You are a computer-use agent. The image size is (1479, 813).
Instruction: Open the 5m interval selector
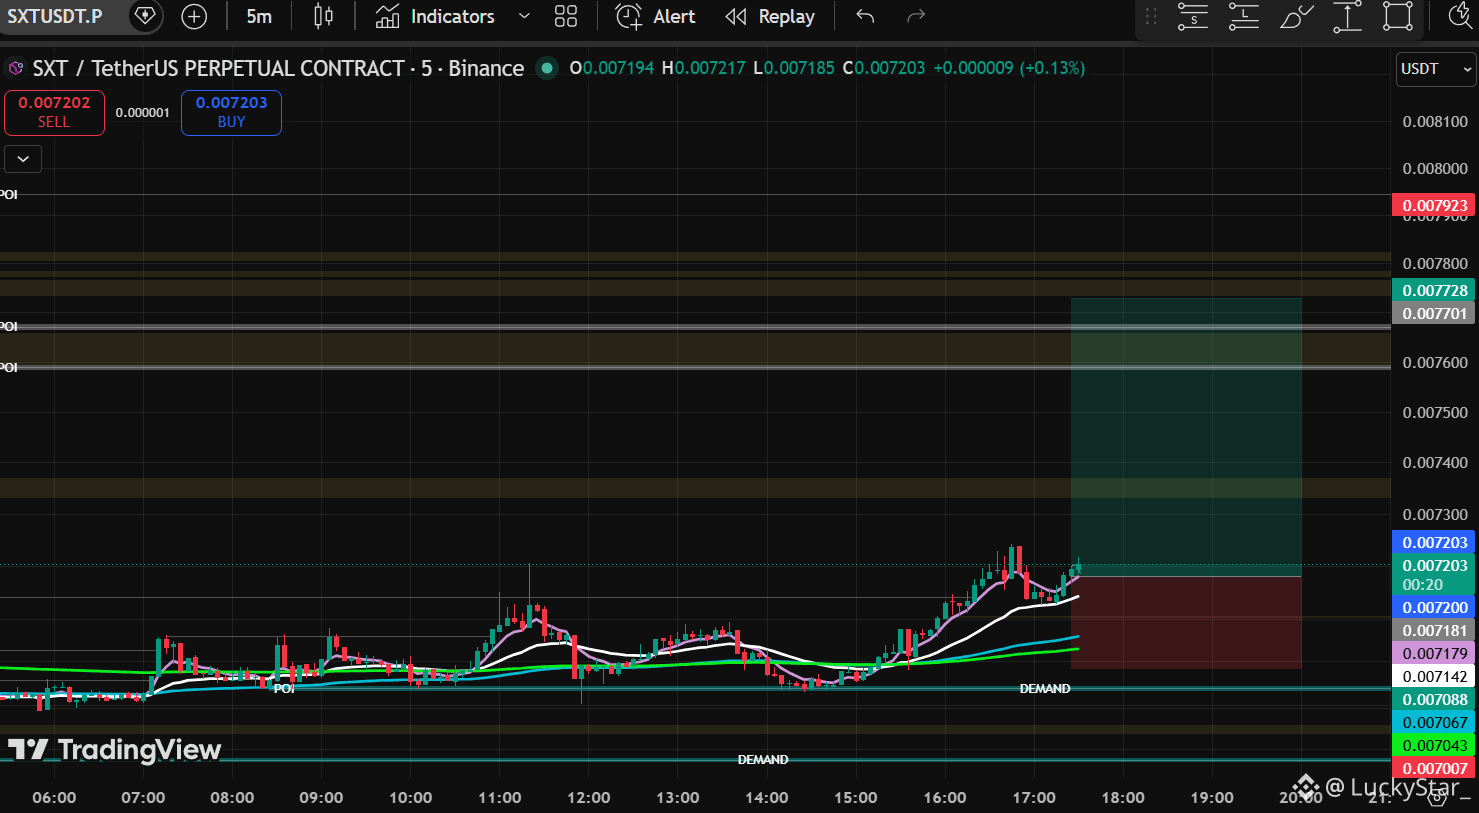click(x=259, y=16)
